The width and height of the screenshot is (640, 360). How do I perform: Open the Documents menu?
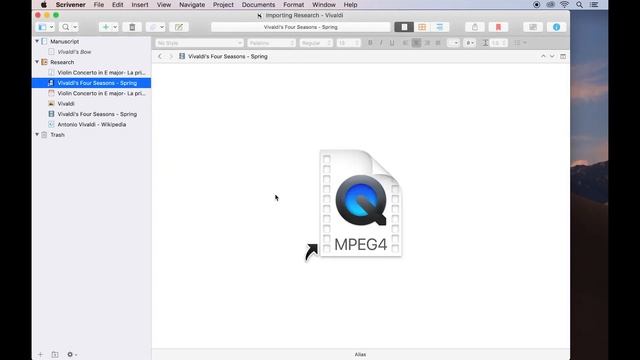coord(258,5)
